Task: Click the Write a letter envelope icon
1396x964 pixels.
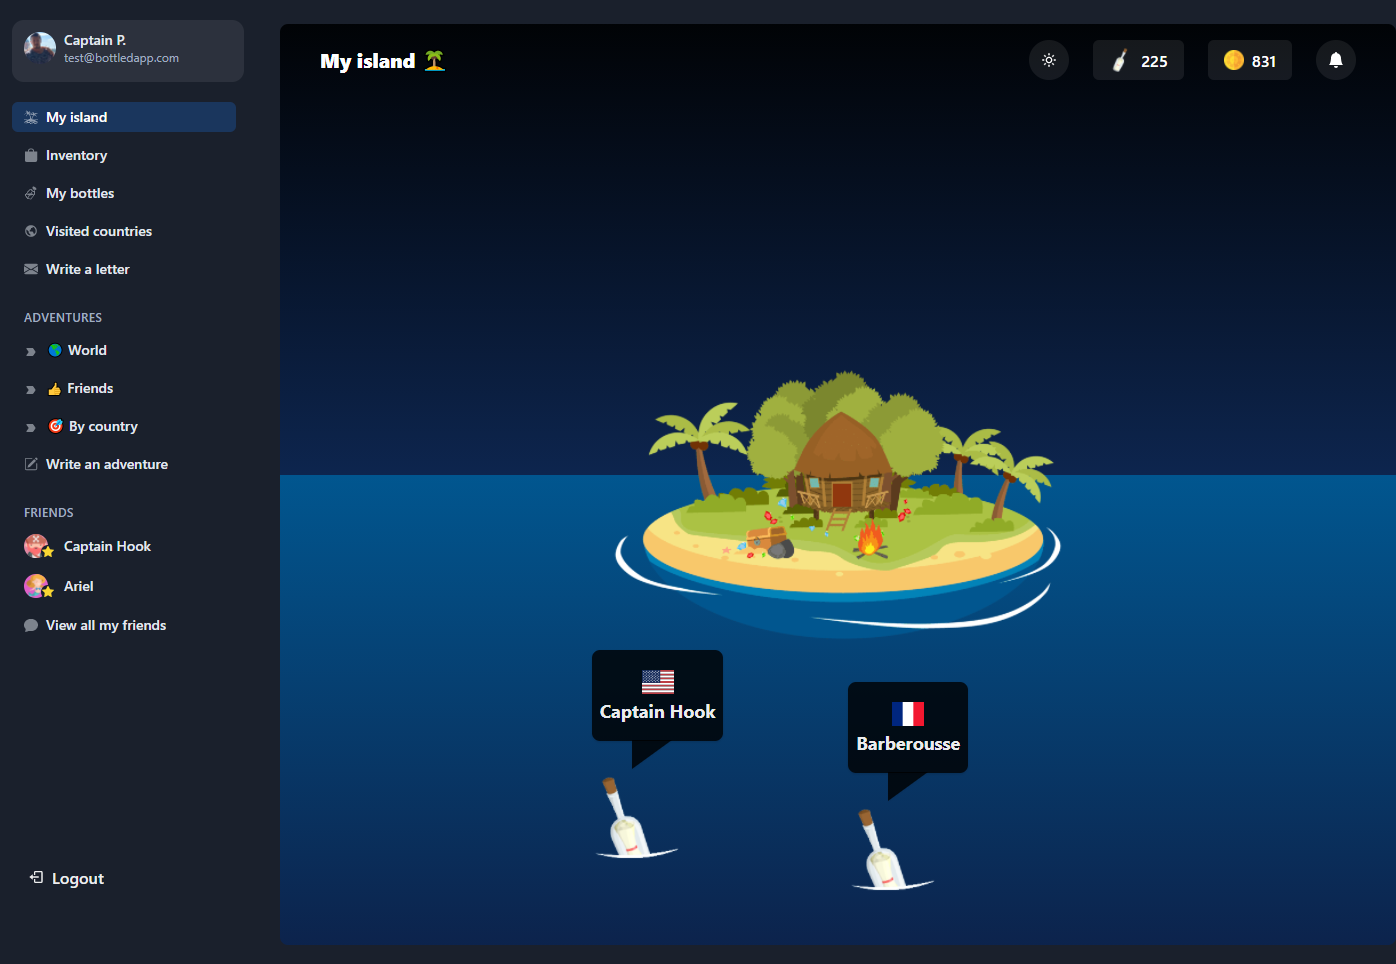Action: pos(31,269)
